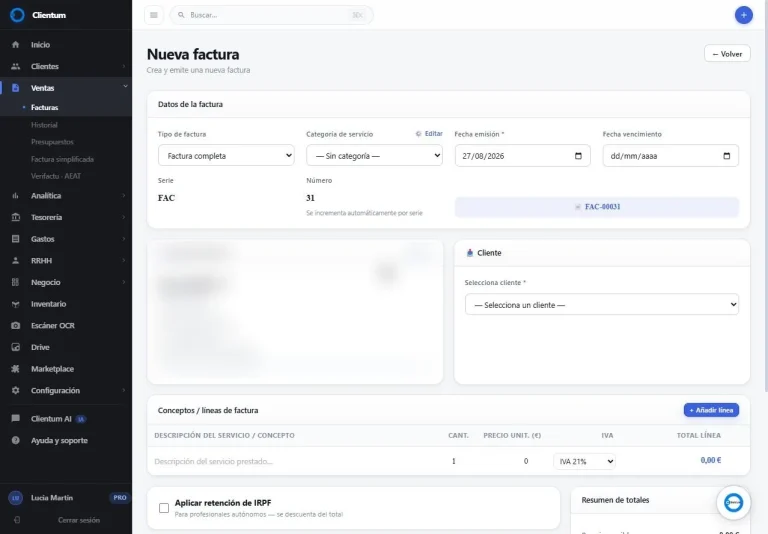Click the Escáner OCR camera icon
This screenshot has height=534, width=768.
[16, 325]
